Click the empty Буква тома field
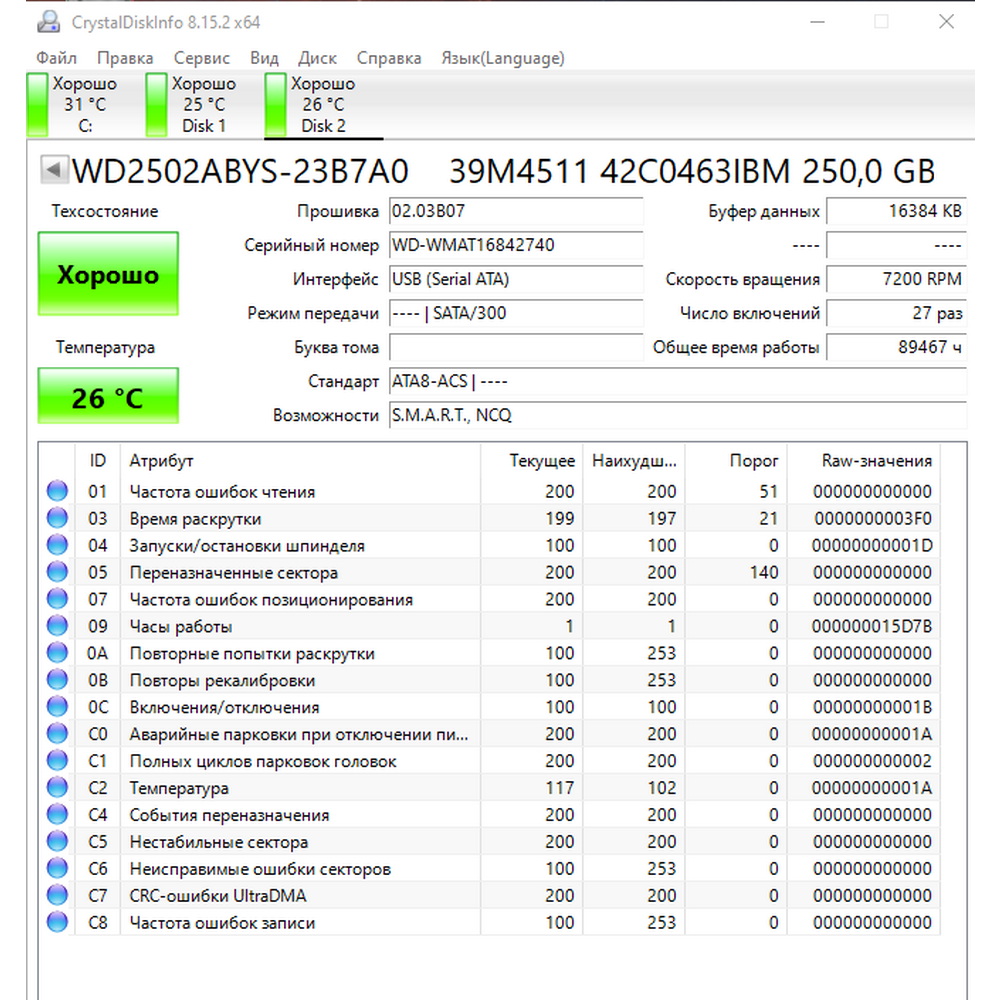This screenshot has width=1000, height=1000. click(x=516, y=348)
